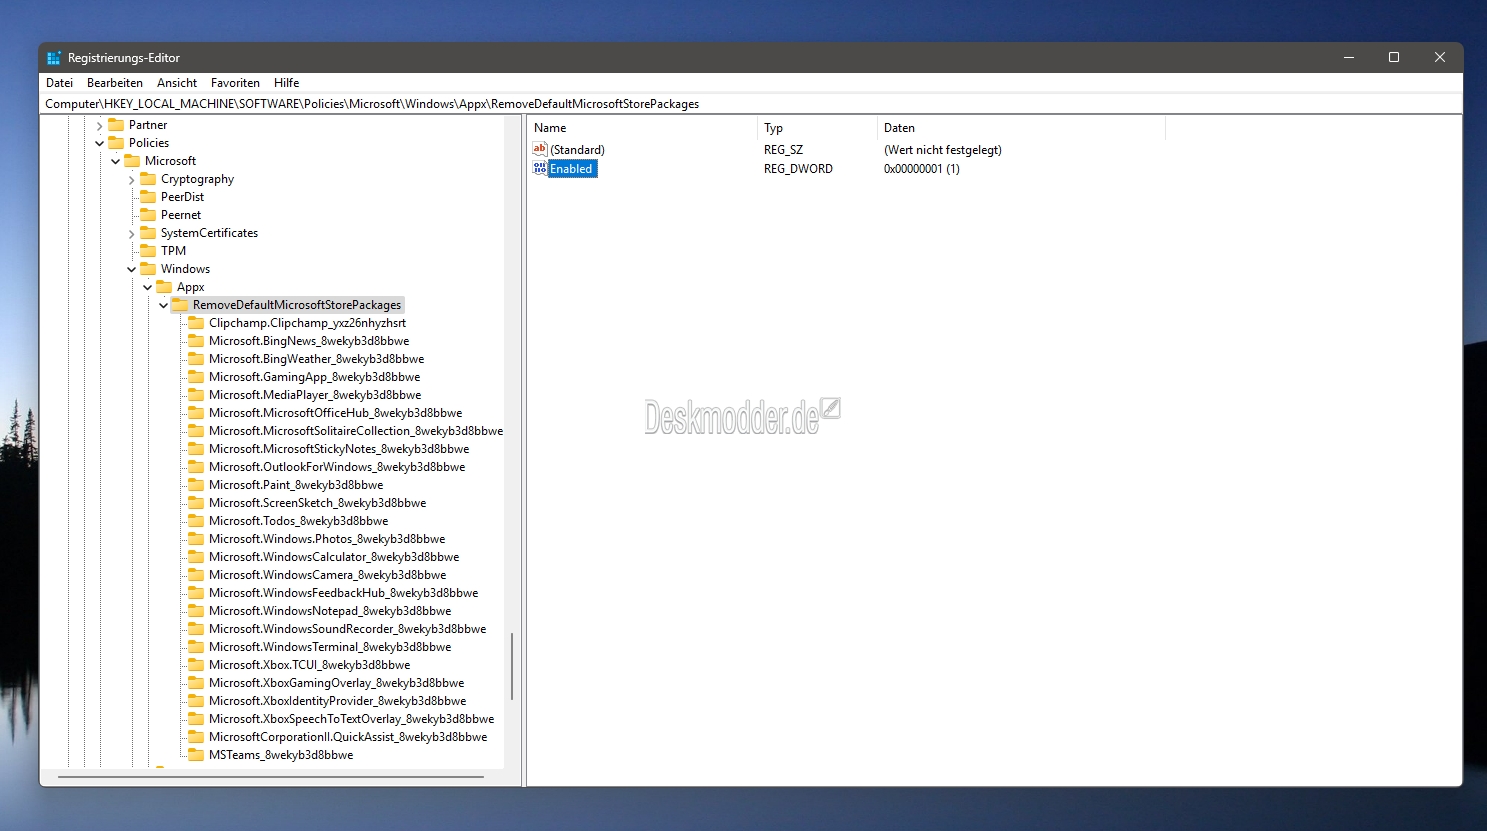Click the folder icon beside SystemCertificates

click(x=148, y=233)
